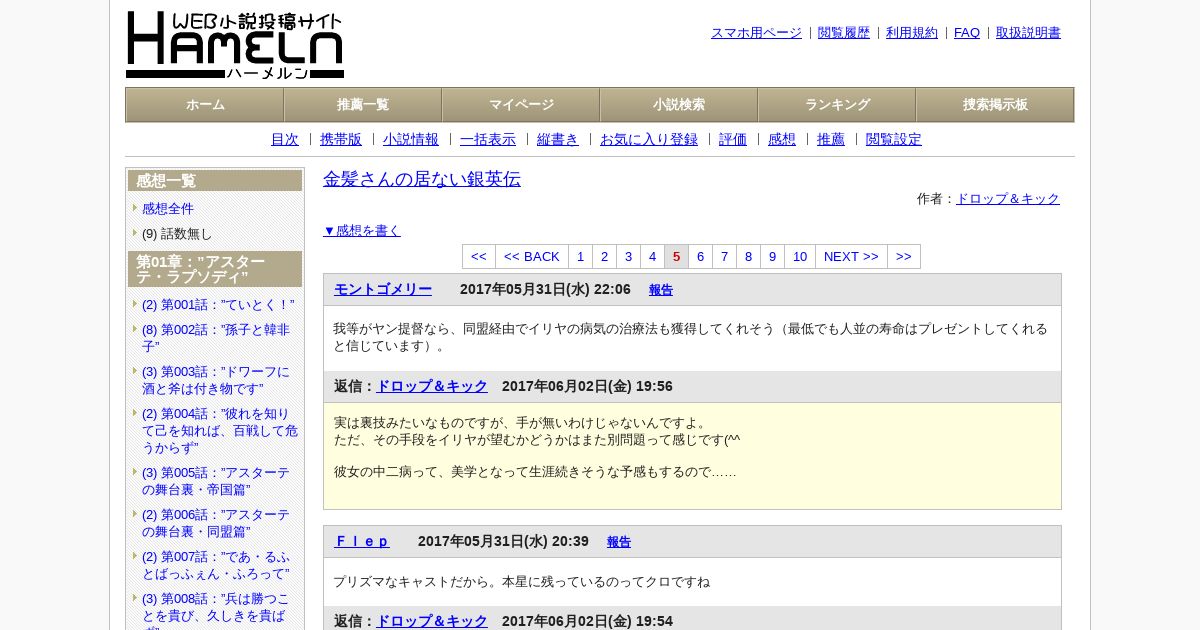This screenshot has height=630, width=1200.
Task: Switch to 携帯版
Action: pos(341,139)
